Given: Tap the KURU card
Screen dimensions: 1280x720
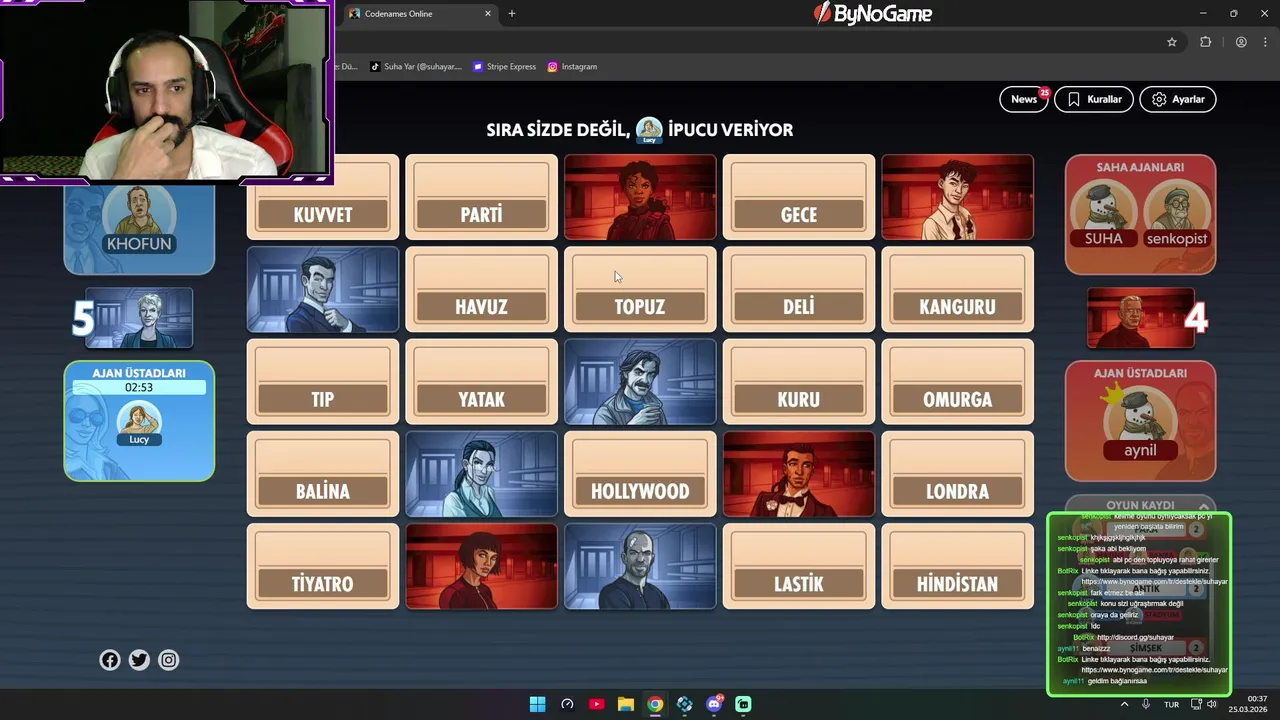Looking at the screenshot, I should pyautogui.click(x=799, y=382).
